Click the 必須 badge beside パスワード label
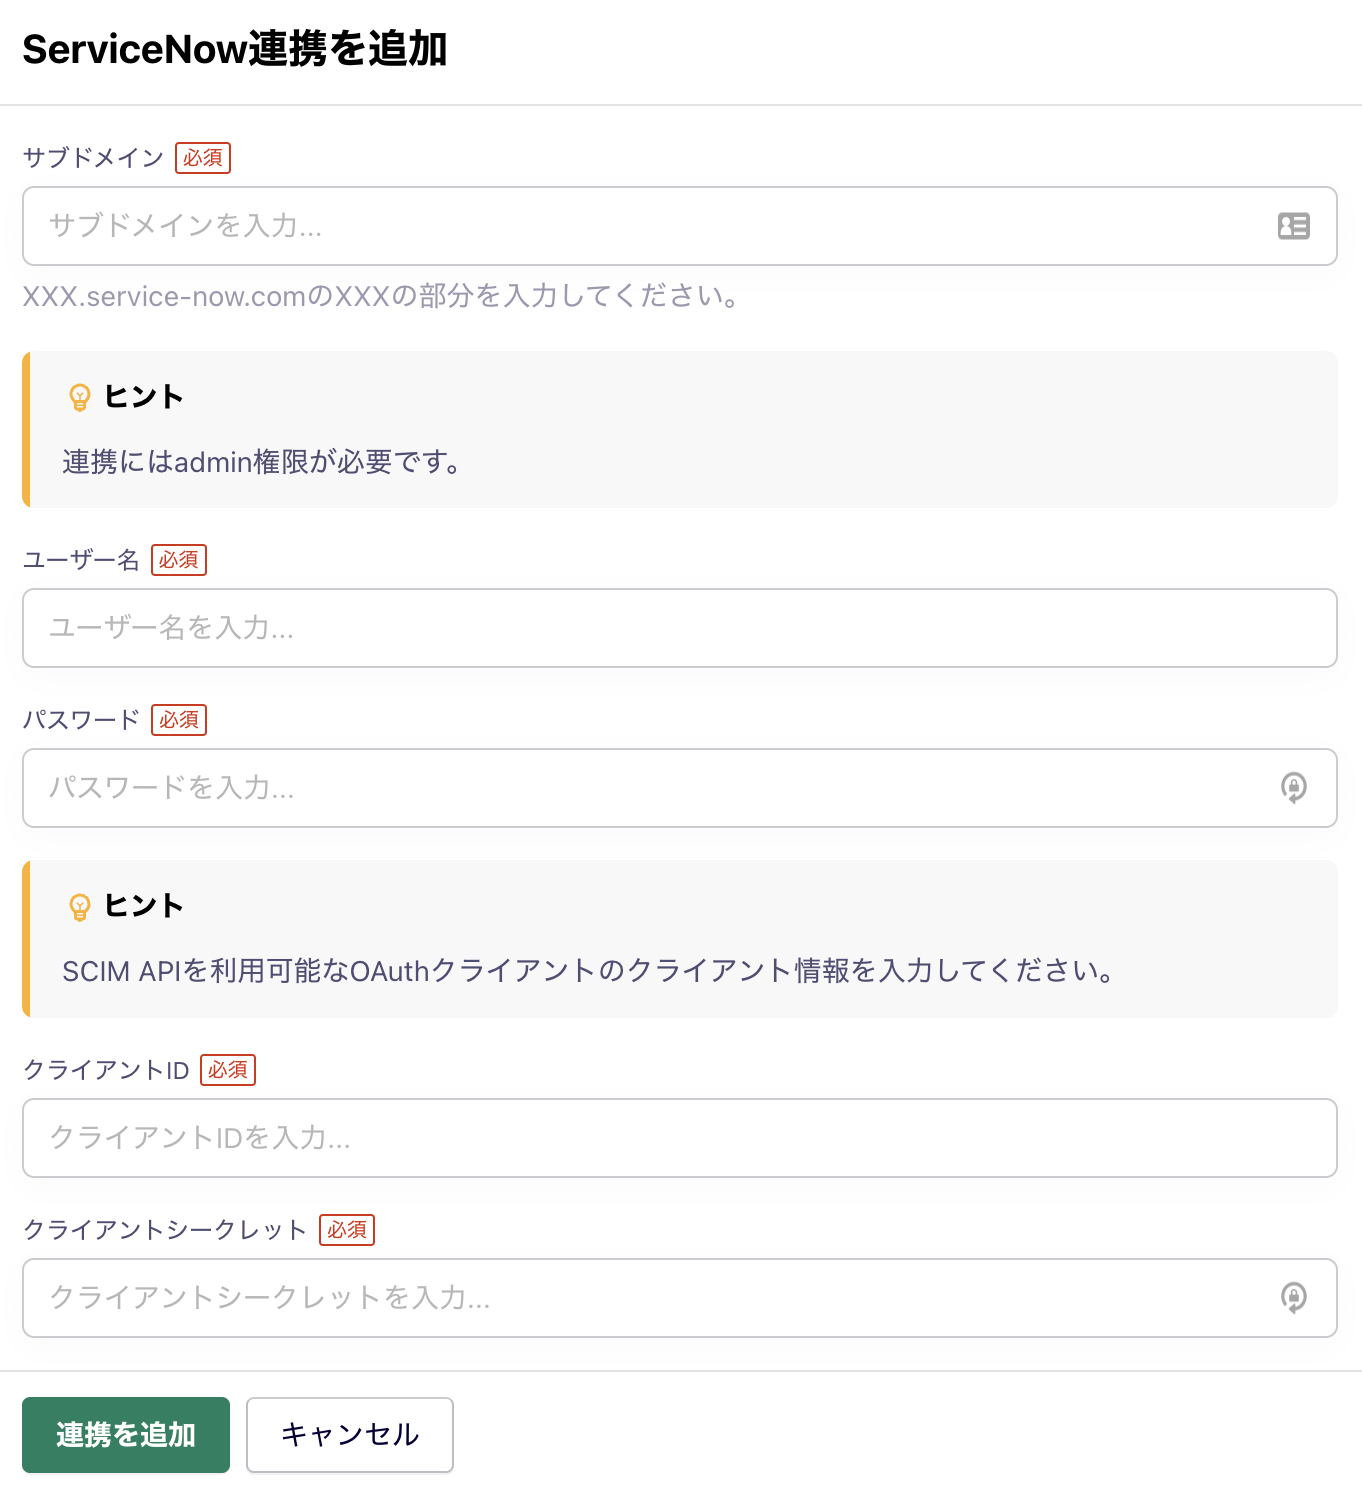The width and height of the screenshot is (1362, 1488). [x=179, y=720]
